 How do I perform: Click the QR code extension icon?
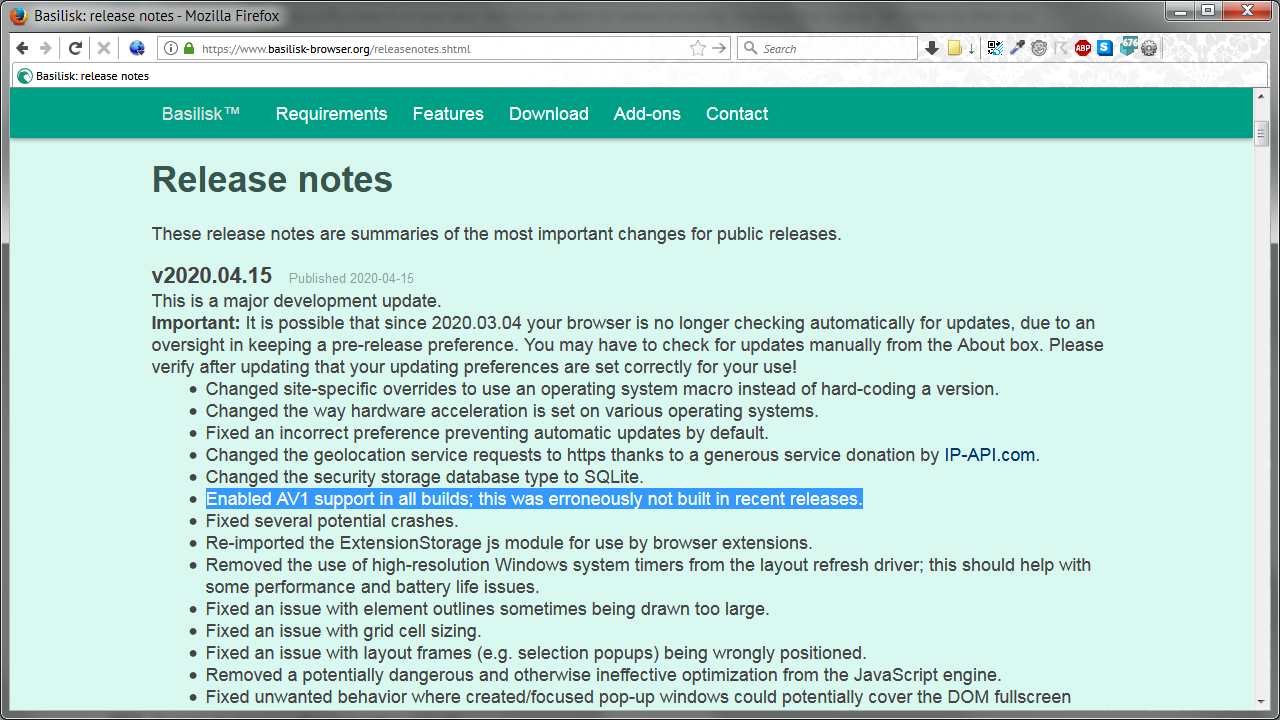click(x=995, y=48)
